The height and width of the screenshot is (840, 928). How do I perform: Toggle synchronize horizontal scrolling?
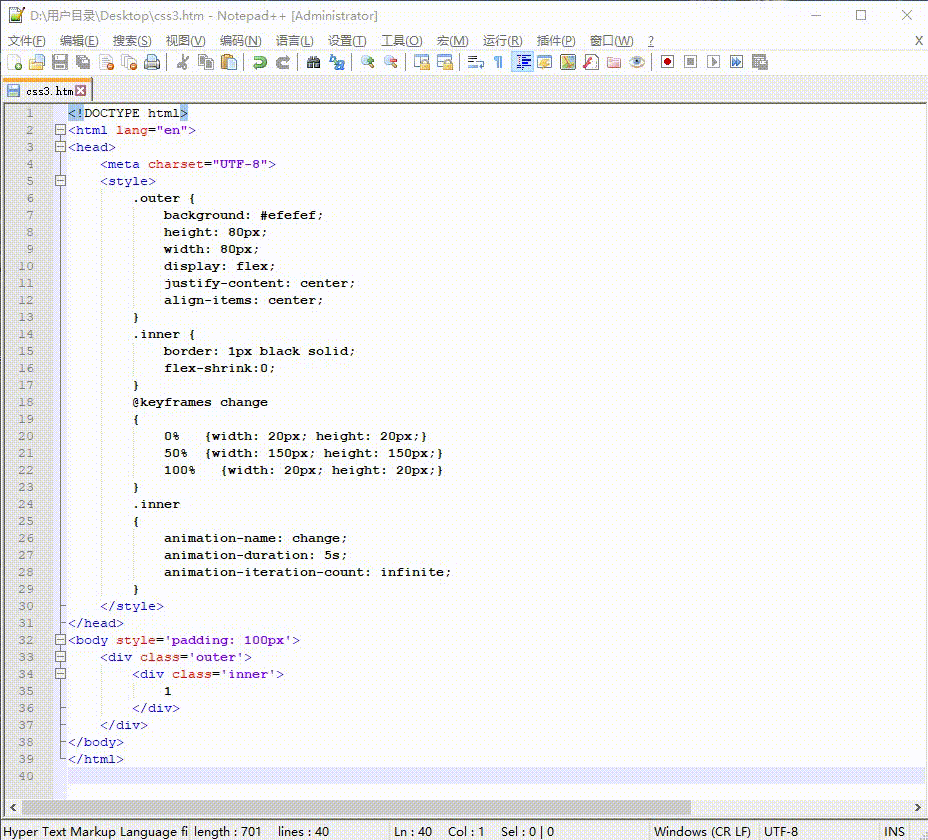444,62
